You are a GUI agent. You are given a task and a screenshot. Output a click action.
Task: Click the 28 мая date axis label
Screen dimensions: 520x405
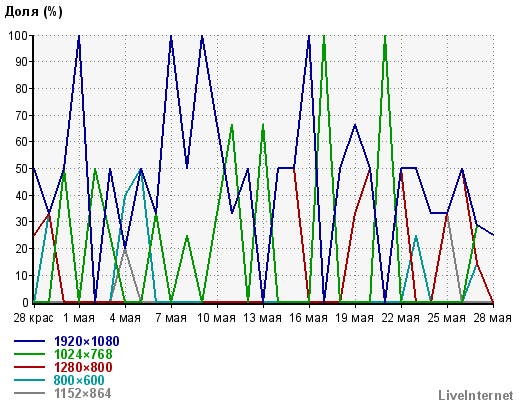492,318
